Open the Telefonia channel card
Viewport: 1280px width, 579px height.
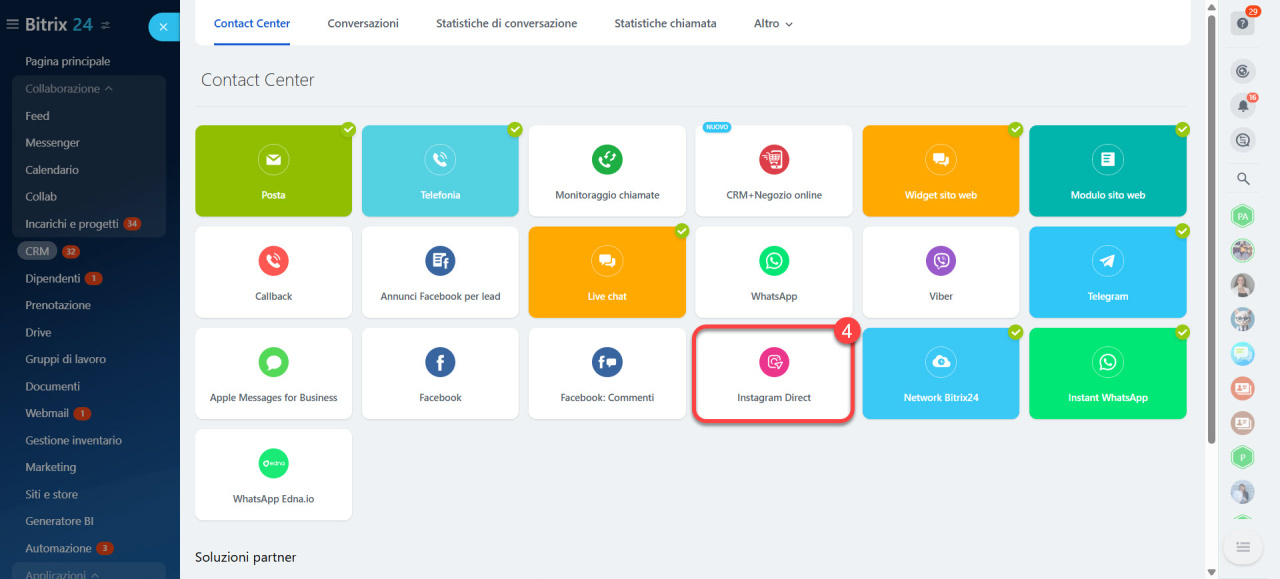(x=440, y=170)
